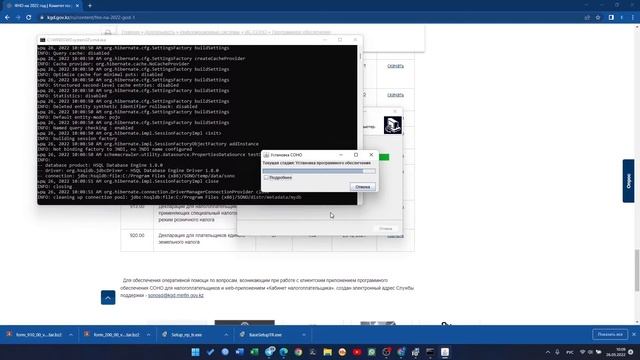Open the WhatsApp icon in taskbar
The width and height of the screenshot is (640, 360).
(x=371, y=352)
